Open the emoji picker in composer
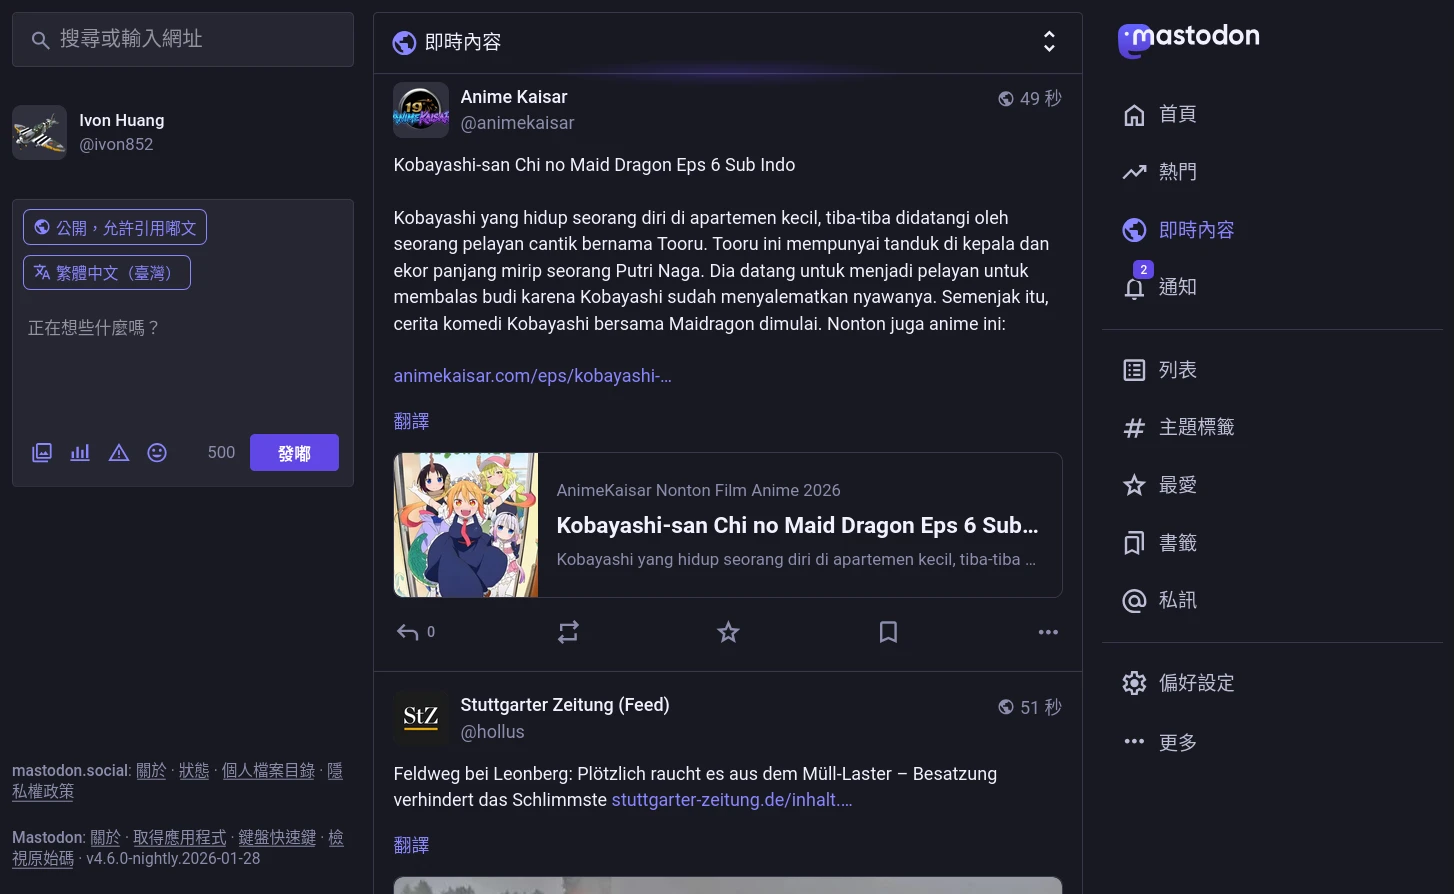 (157, 453)
